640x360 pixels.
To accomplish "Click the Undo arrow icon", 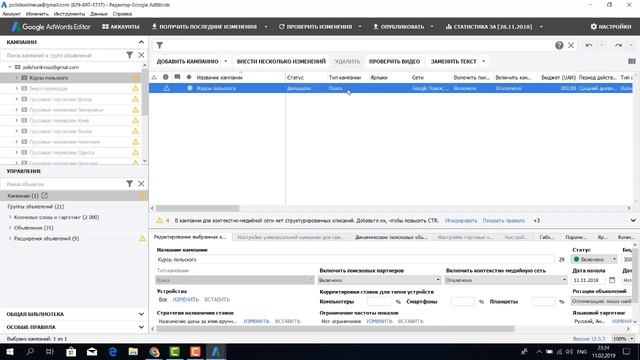I will 589,45.
